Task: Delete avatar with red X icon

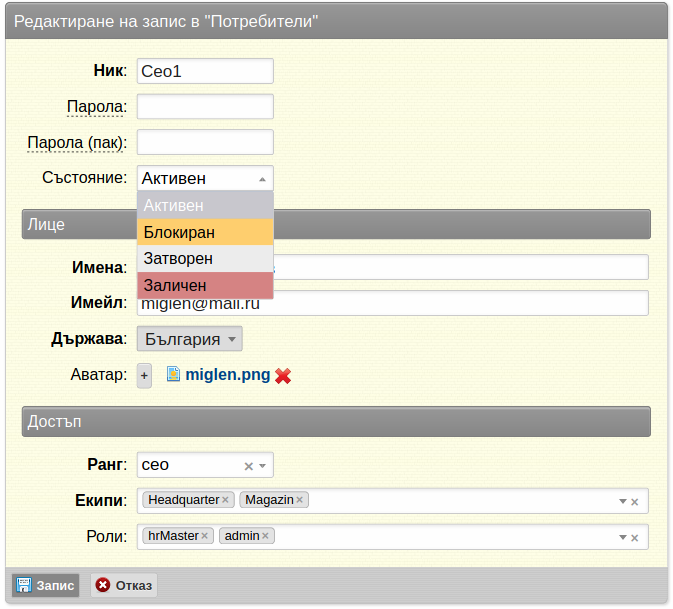Action: (283, 376)
